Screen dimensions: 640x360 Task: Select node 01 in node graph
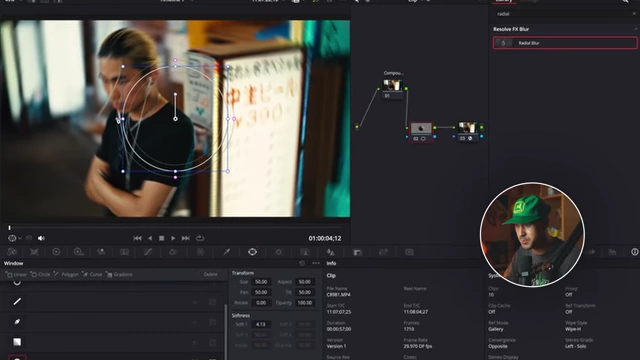pyautogui.click(x=392, y=89)
